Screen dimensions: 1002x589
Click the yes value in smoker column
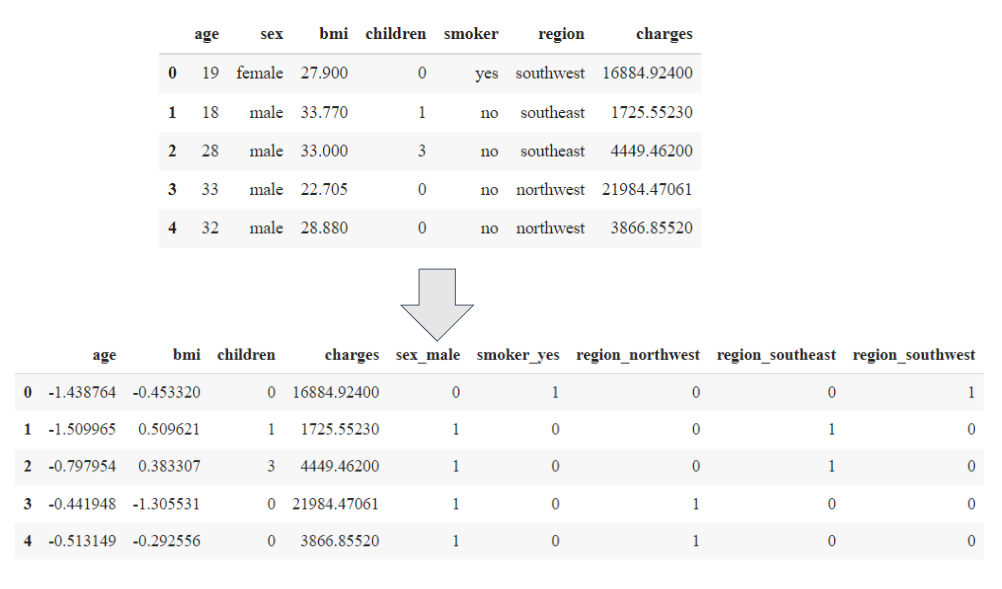(487, 74)
